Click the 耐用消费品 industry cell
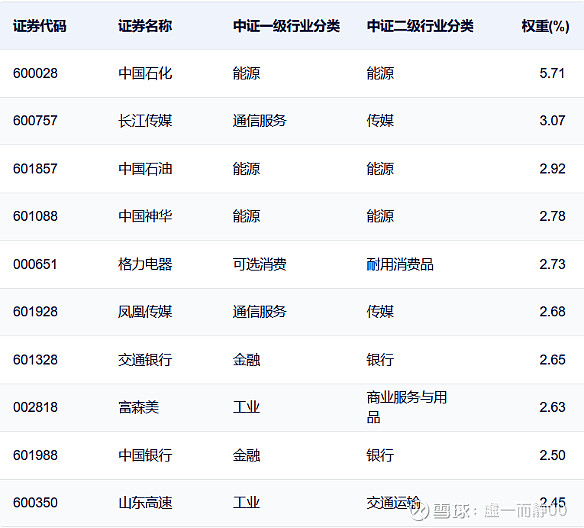Screen dimensions: 584x528 coord(400,264)
